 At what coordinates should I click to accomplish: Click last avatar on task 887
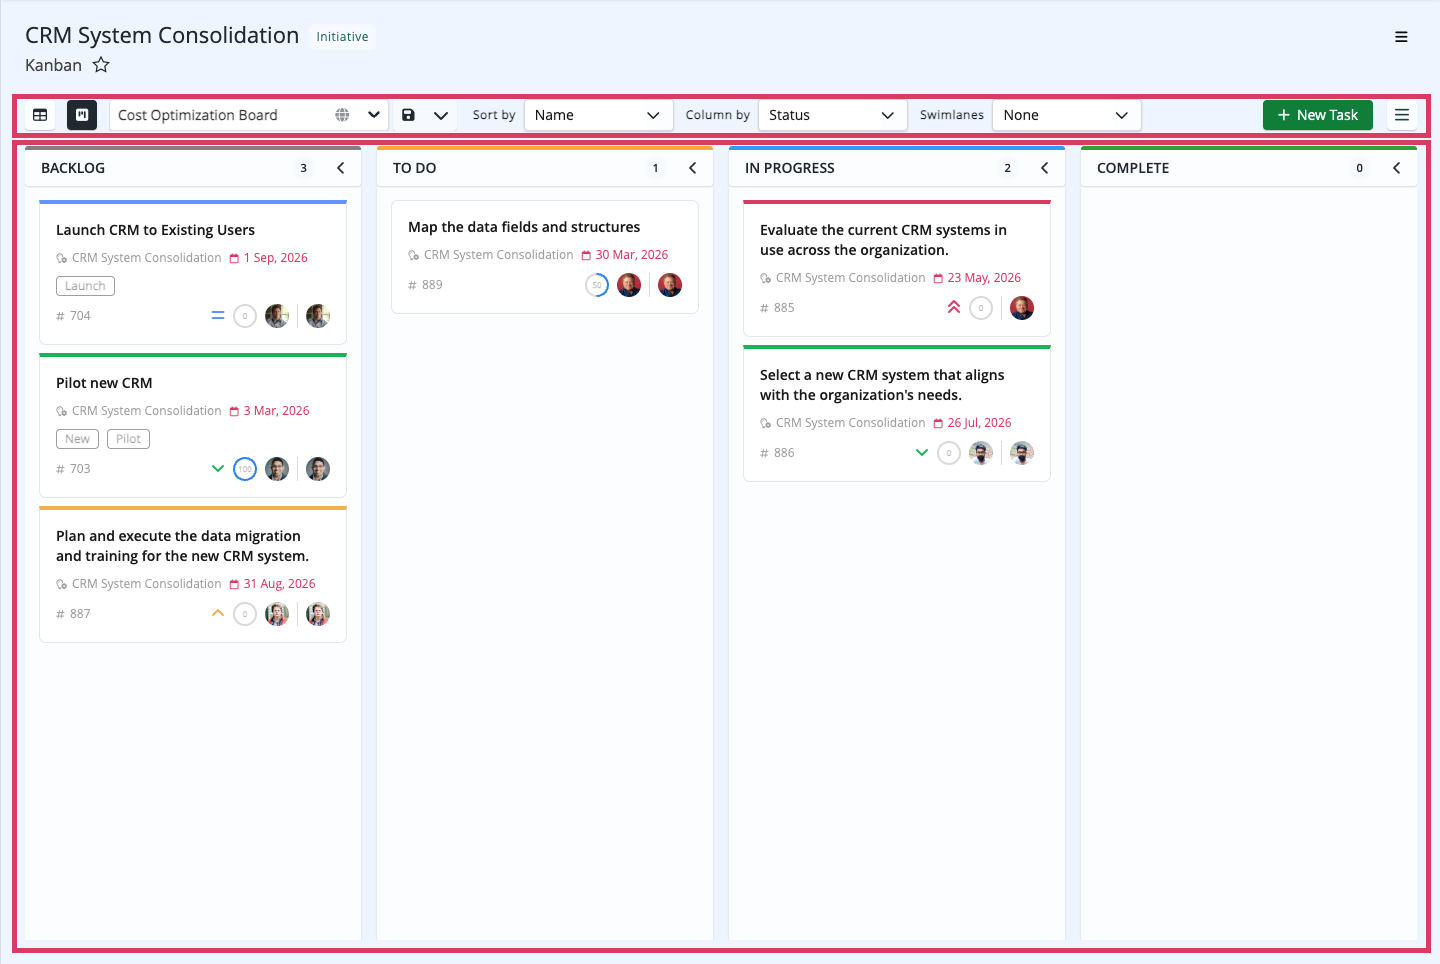pos(318,614)
